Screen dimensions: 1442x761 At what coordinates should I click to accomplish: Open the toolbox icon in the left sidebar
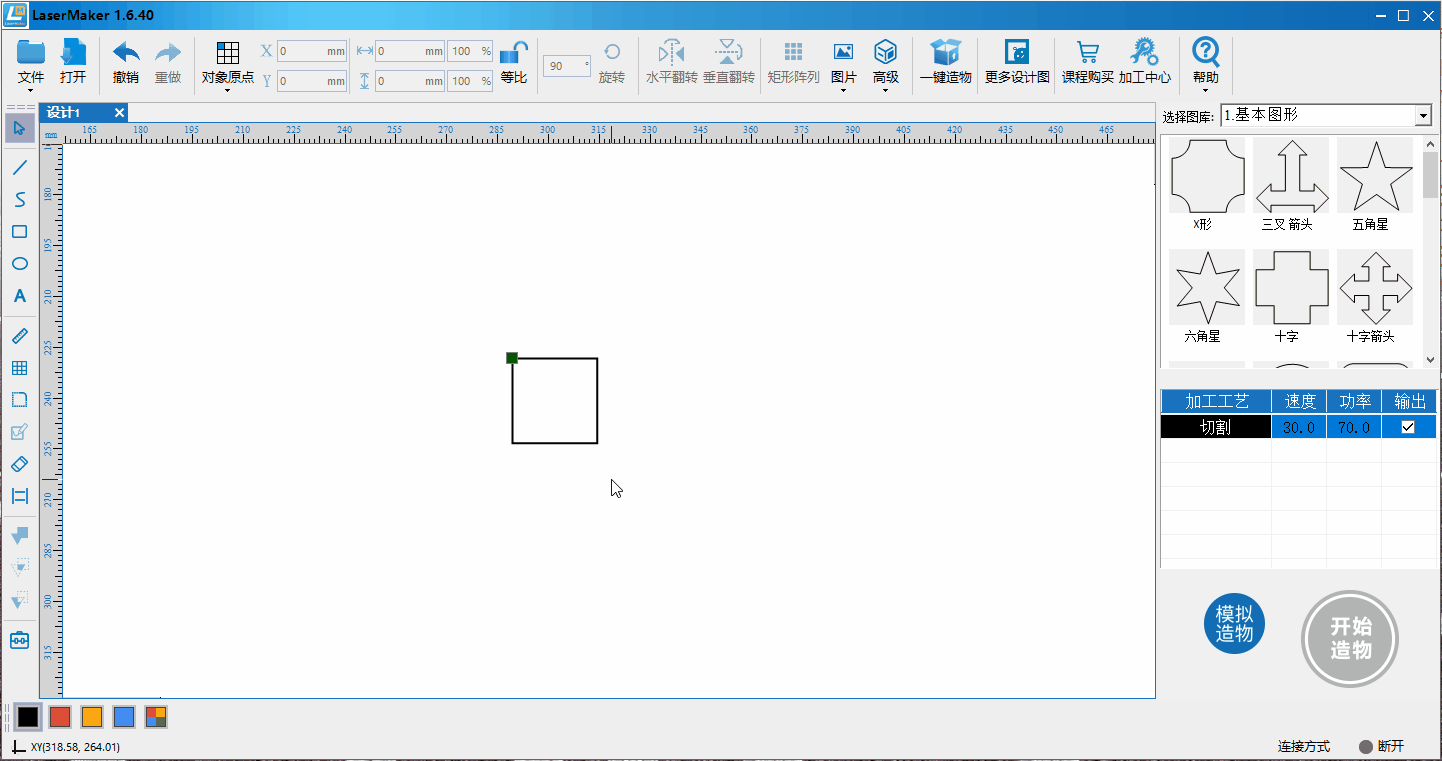point(19,640)
